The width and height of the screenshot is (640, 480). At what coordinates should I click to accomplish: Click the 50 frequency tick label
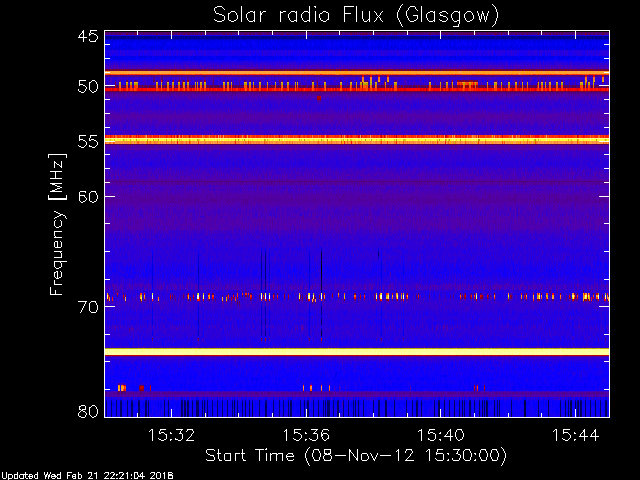(88, 87)
